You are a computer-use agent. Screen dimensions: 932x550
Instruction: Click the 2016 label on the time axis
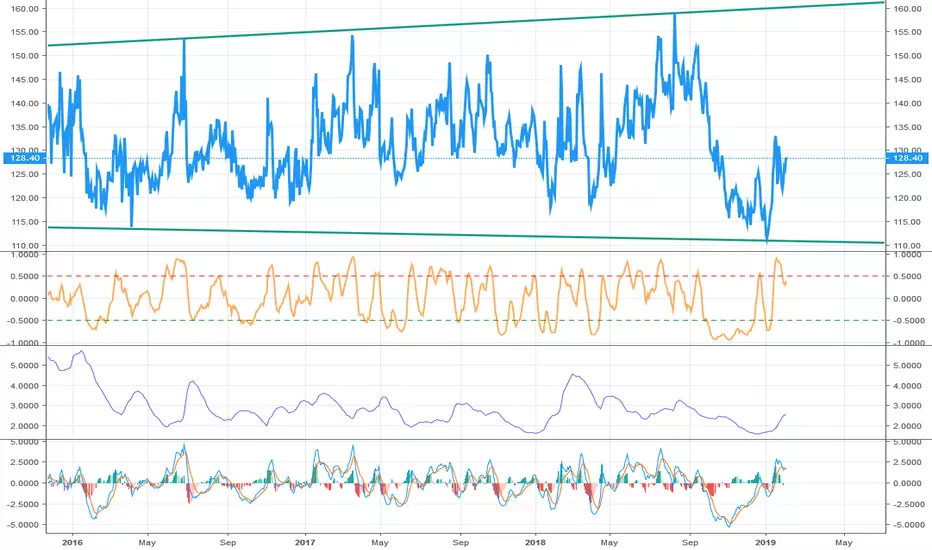point(72,542)
